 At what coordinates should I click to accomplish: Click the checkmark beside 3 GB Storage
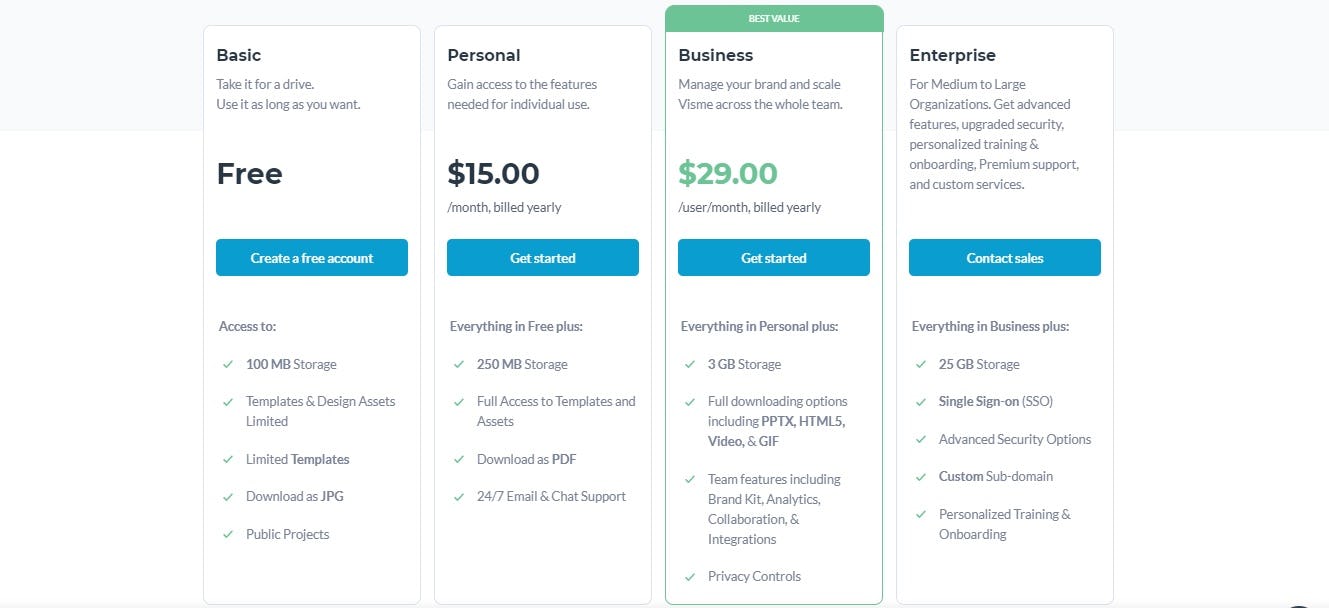(689, 364)
